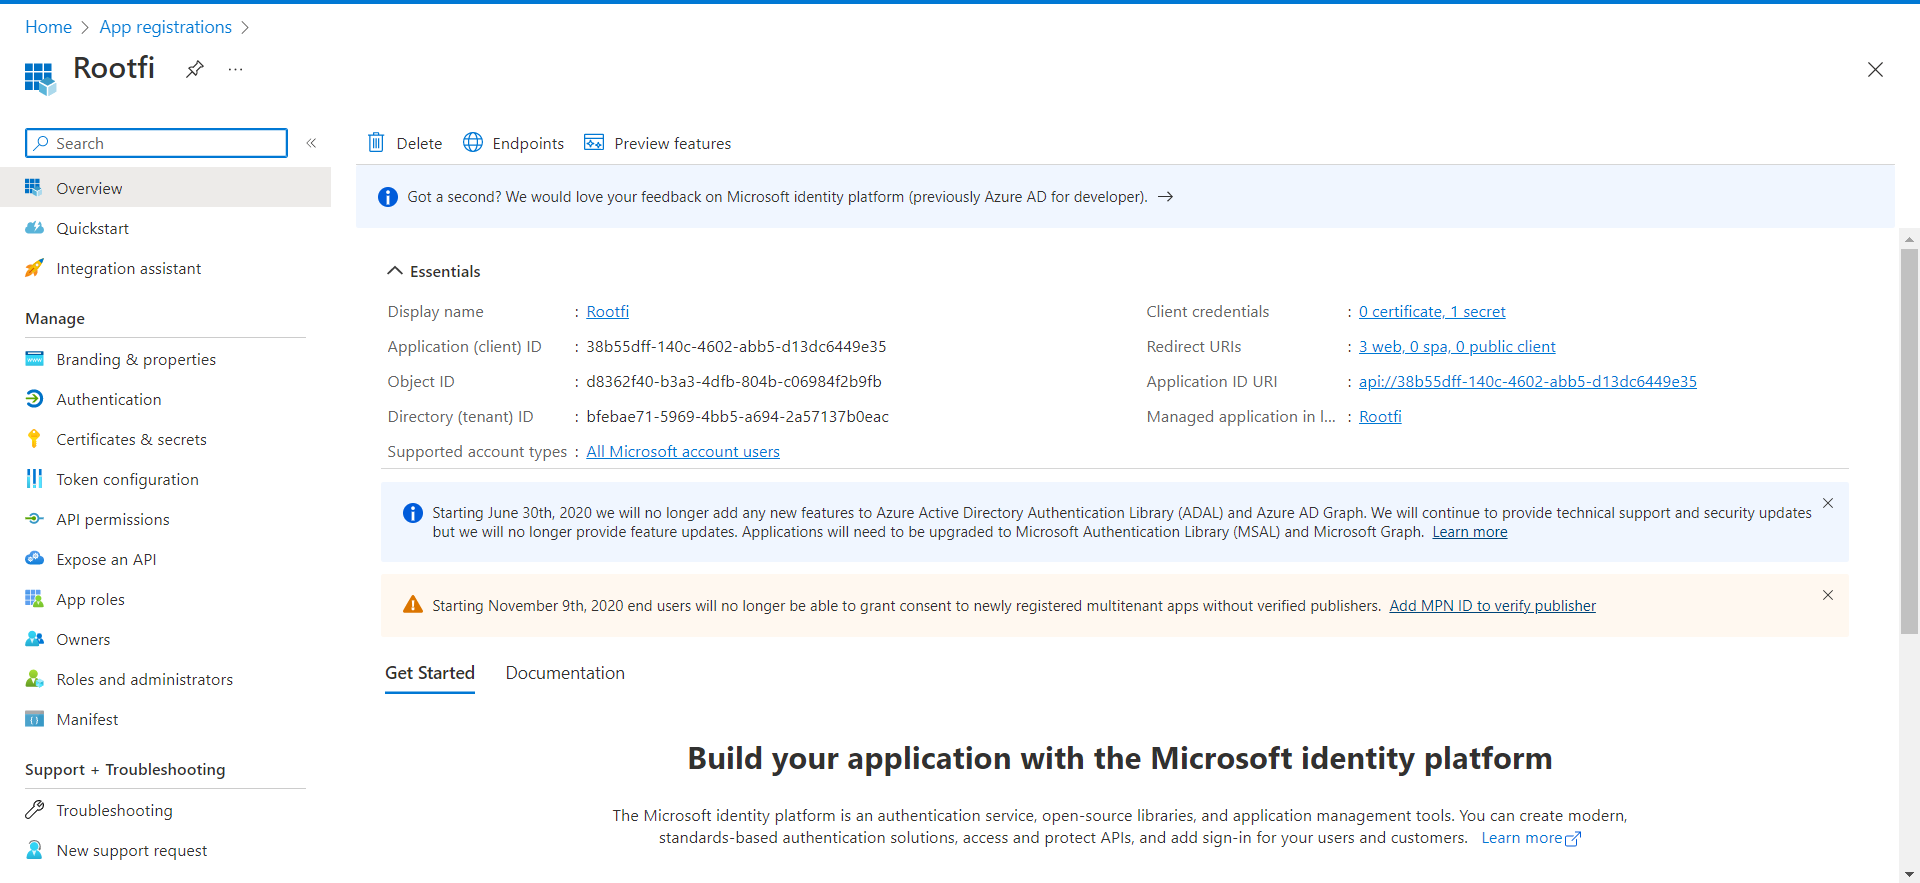Click the info icon in feedback banner
Viewport: 1920px width, 883px height.
pyautogui.click(x=388, y=197)
